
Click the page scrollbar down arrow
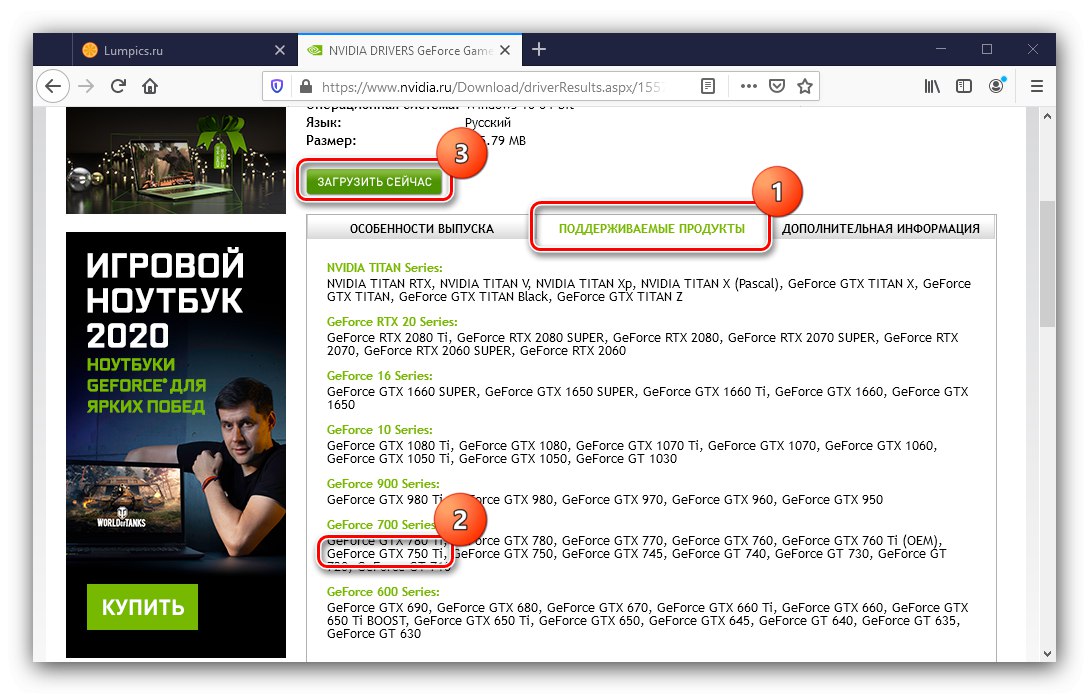pyautogui.click(x=1047, y=653)
